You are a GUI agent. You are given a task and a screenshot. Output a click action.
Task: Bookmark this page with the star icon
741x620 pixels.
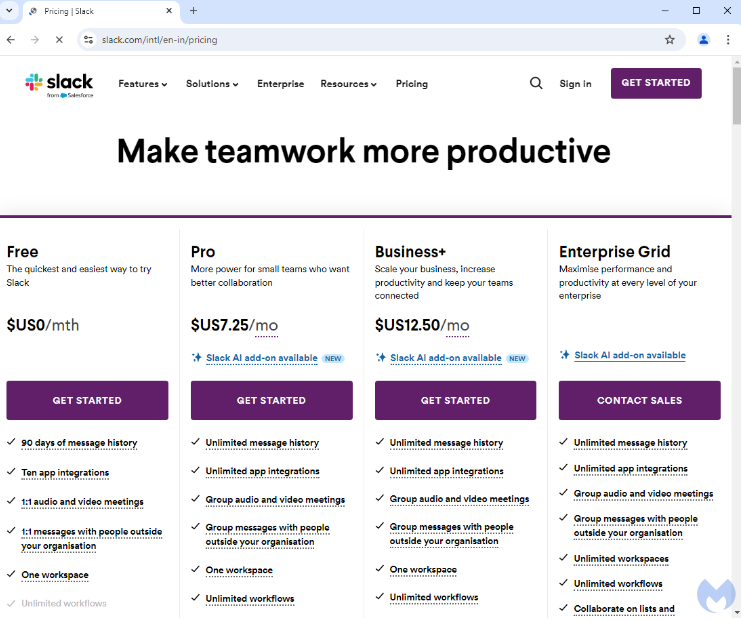tap(670, 40)
